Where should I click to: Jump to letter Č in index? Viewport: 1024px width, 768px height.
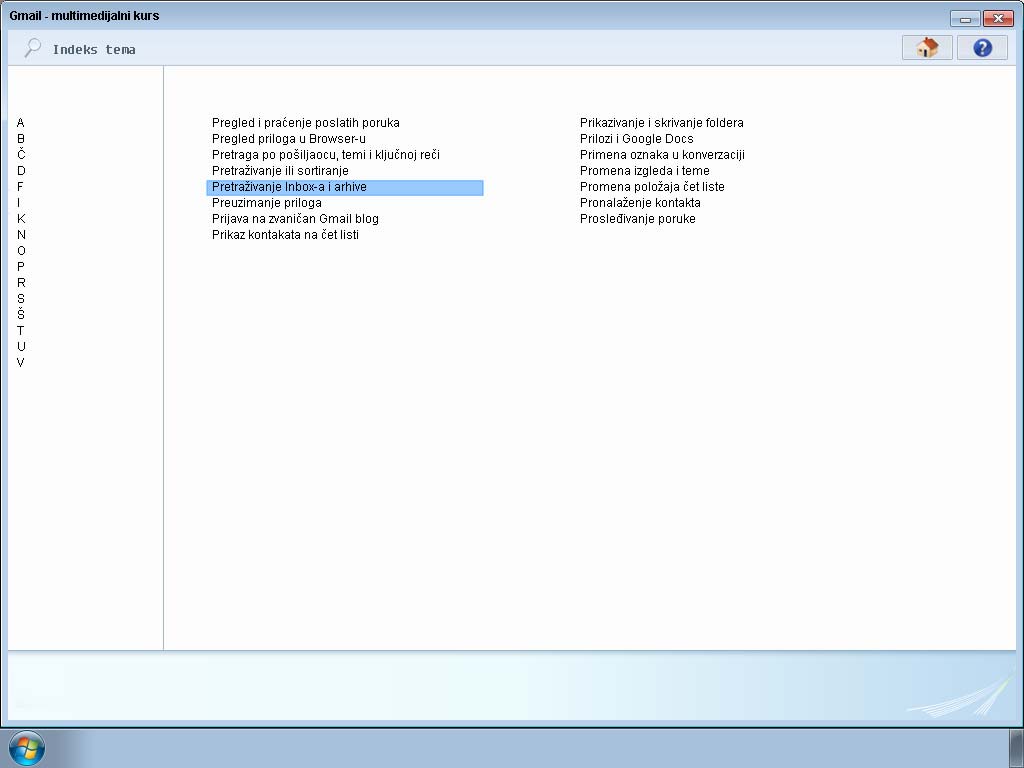[x=21, y=155]
